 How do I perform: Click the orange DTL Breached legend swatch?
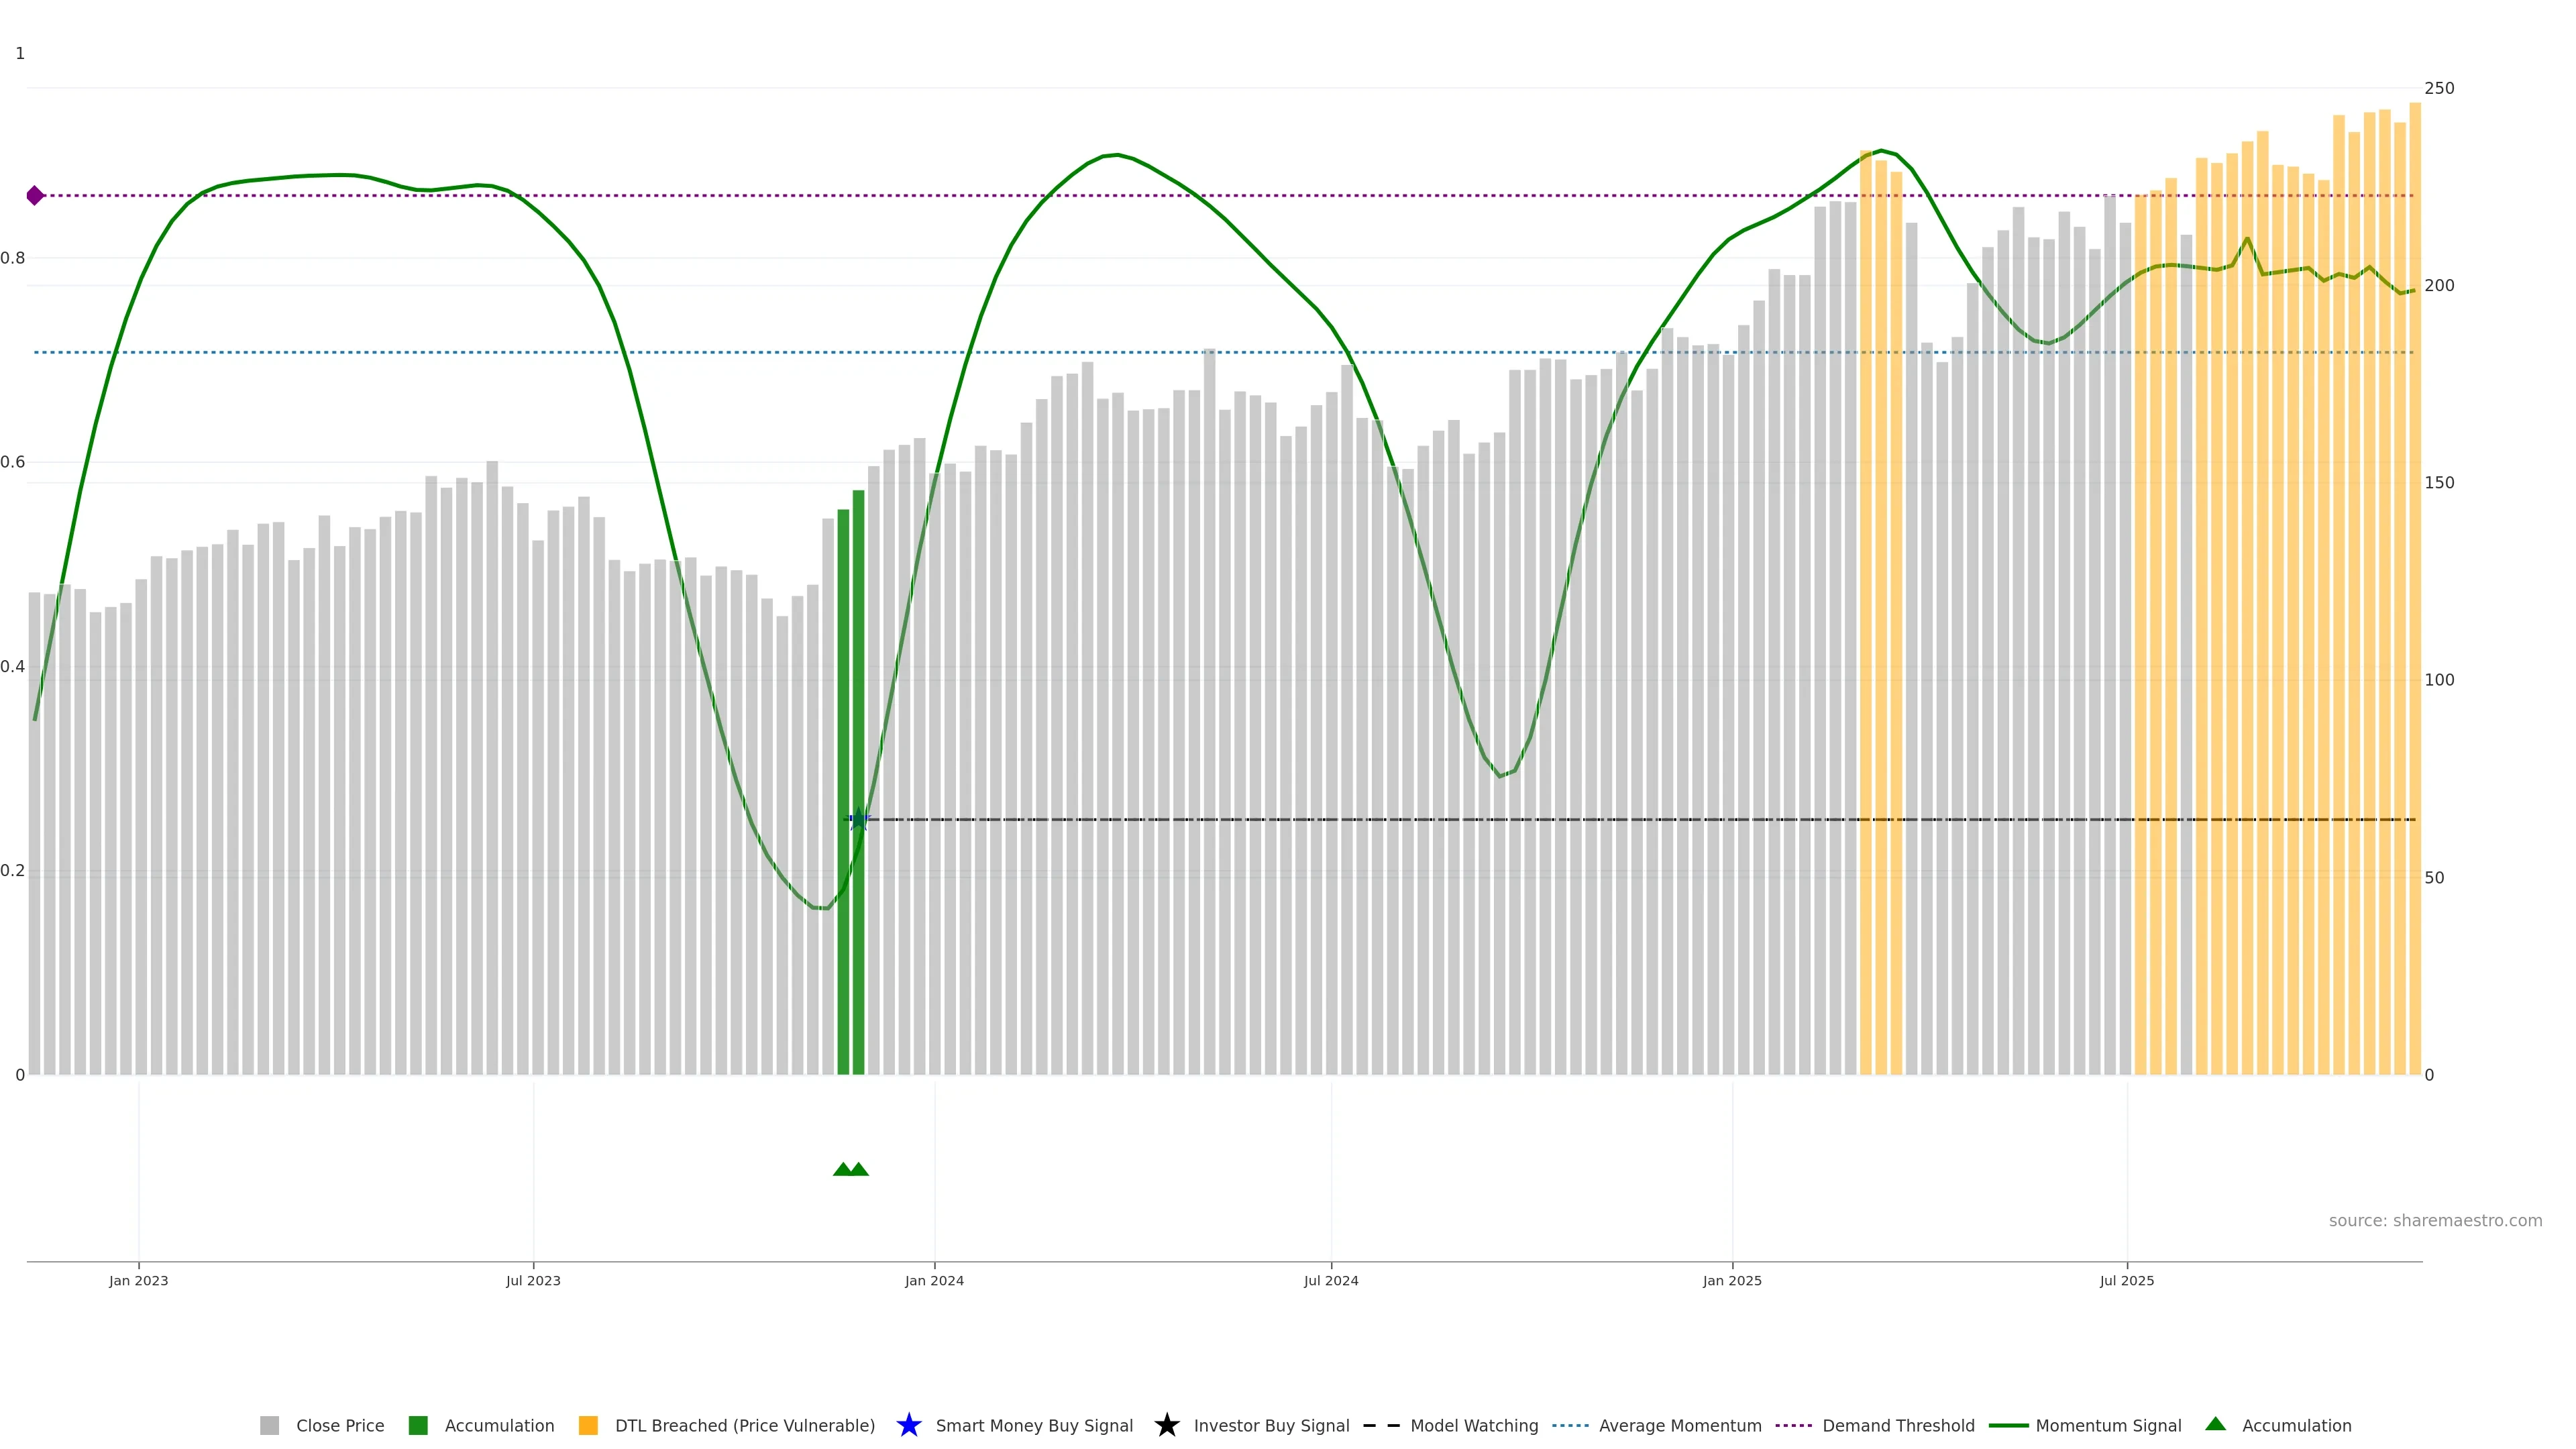[588, 1425]
